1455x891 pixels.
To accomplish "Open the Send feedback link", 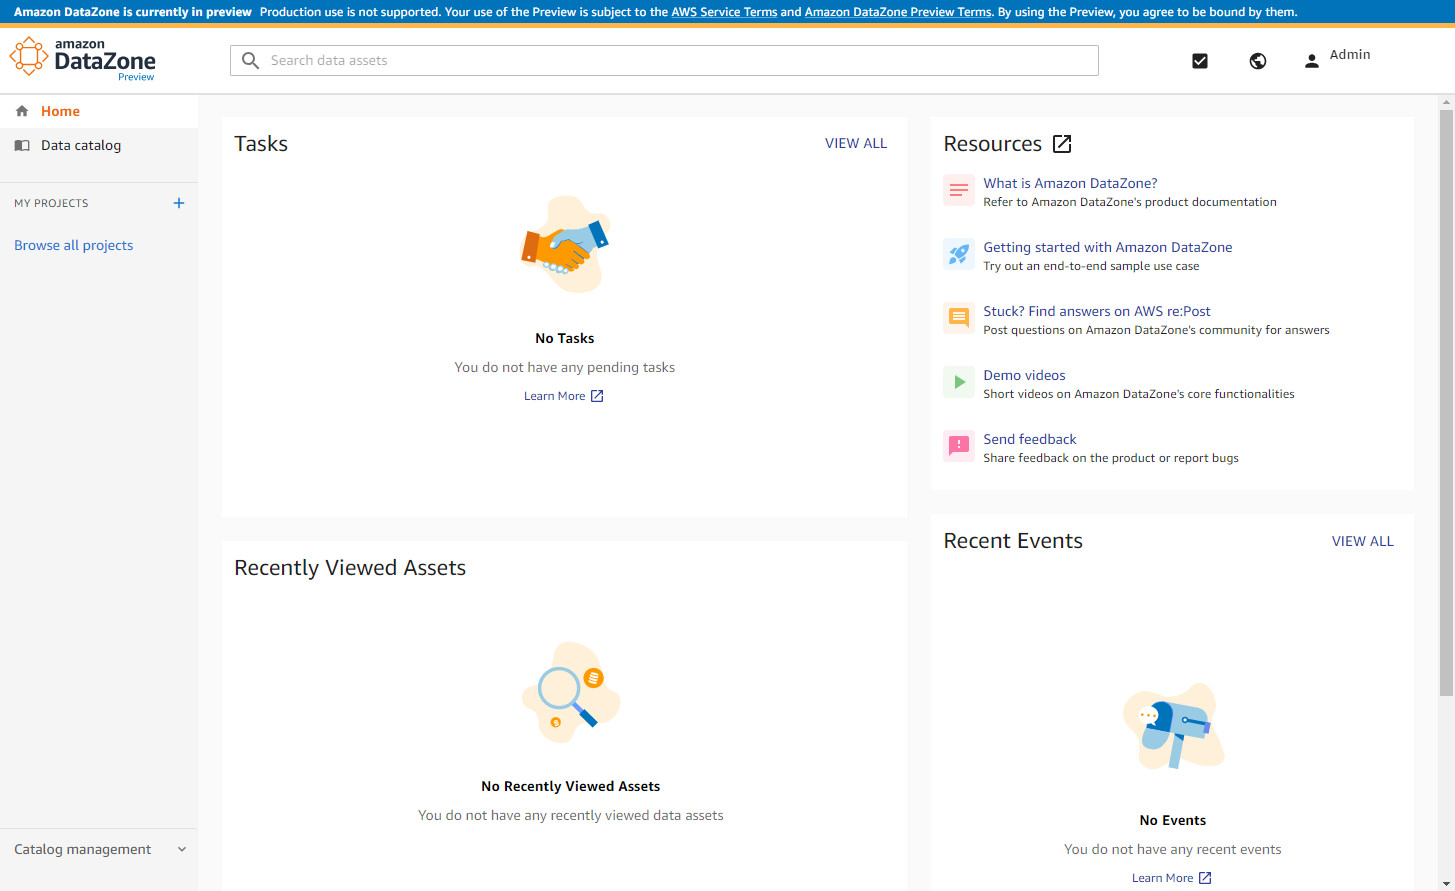I will pos(1030,439).
